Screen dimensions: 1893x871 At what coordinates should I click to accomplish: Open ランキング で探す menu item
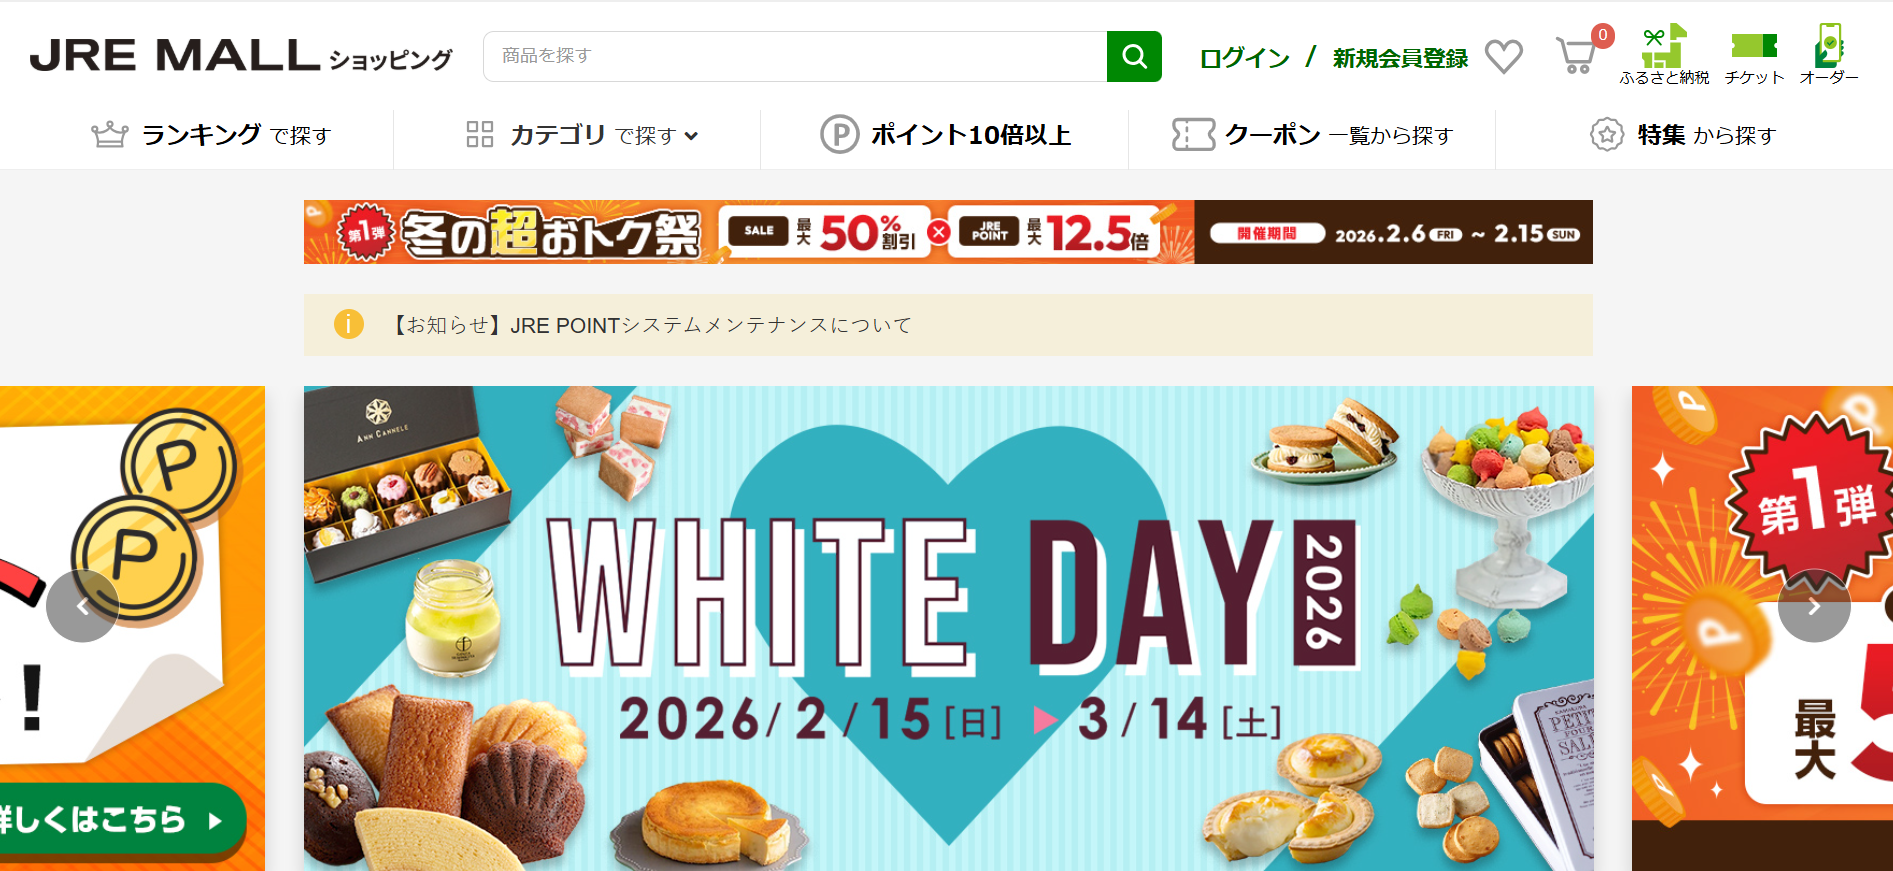[x=211, y=135]
